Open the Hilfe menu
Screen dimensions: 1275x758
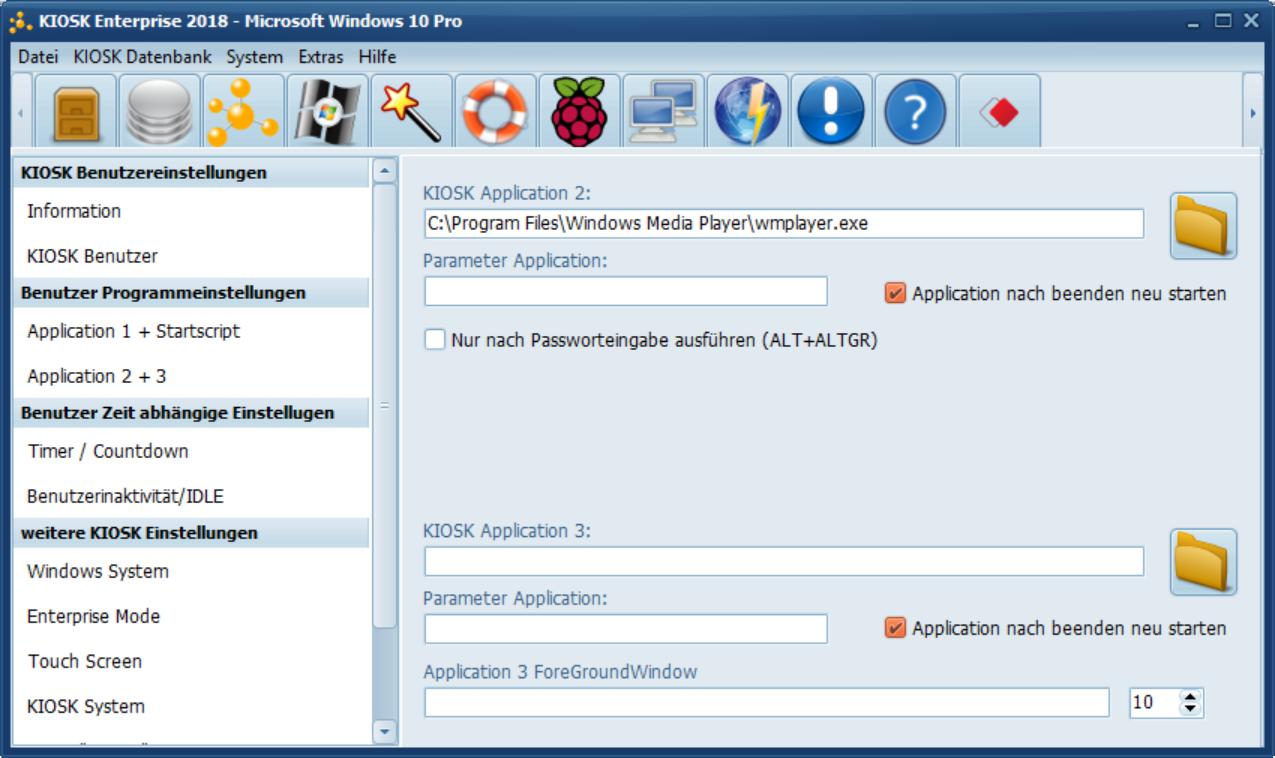[x=377, y=57]
